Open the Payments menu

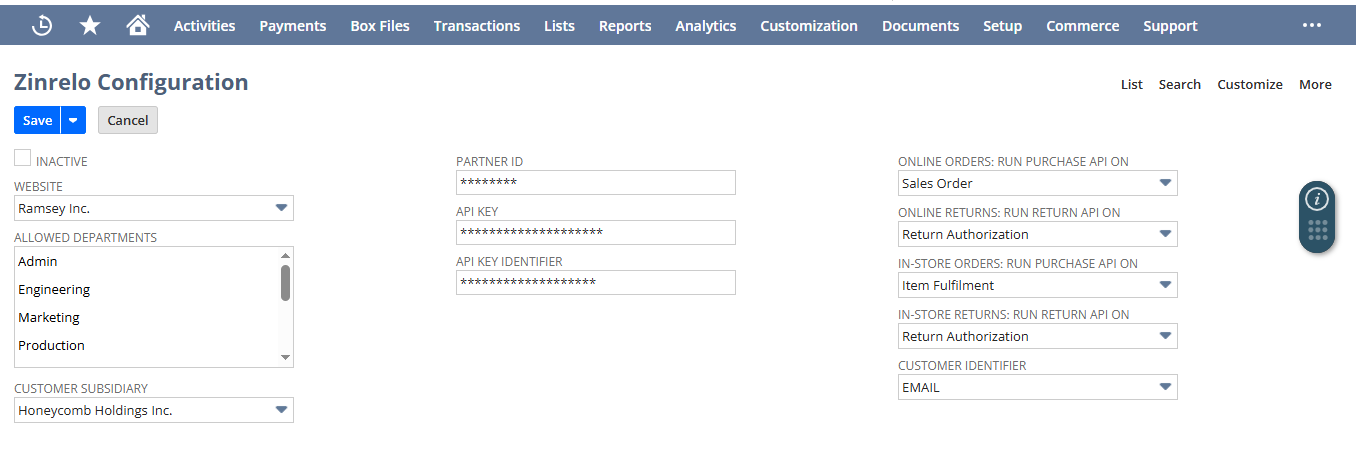pyautogui.click(x=293, y=26)
